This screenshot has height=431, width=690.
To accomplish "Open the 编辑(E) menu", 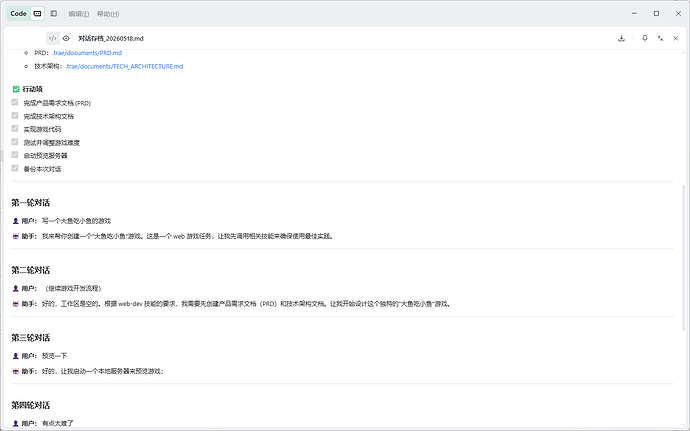I will pos(79,14).
